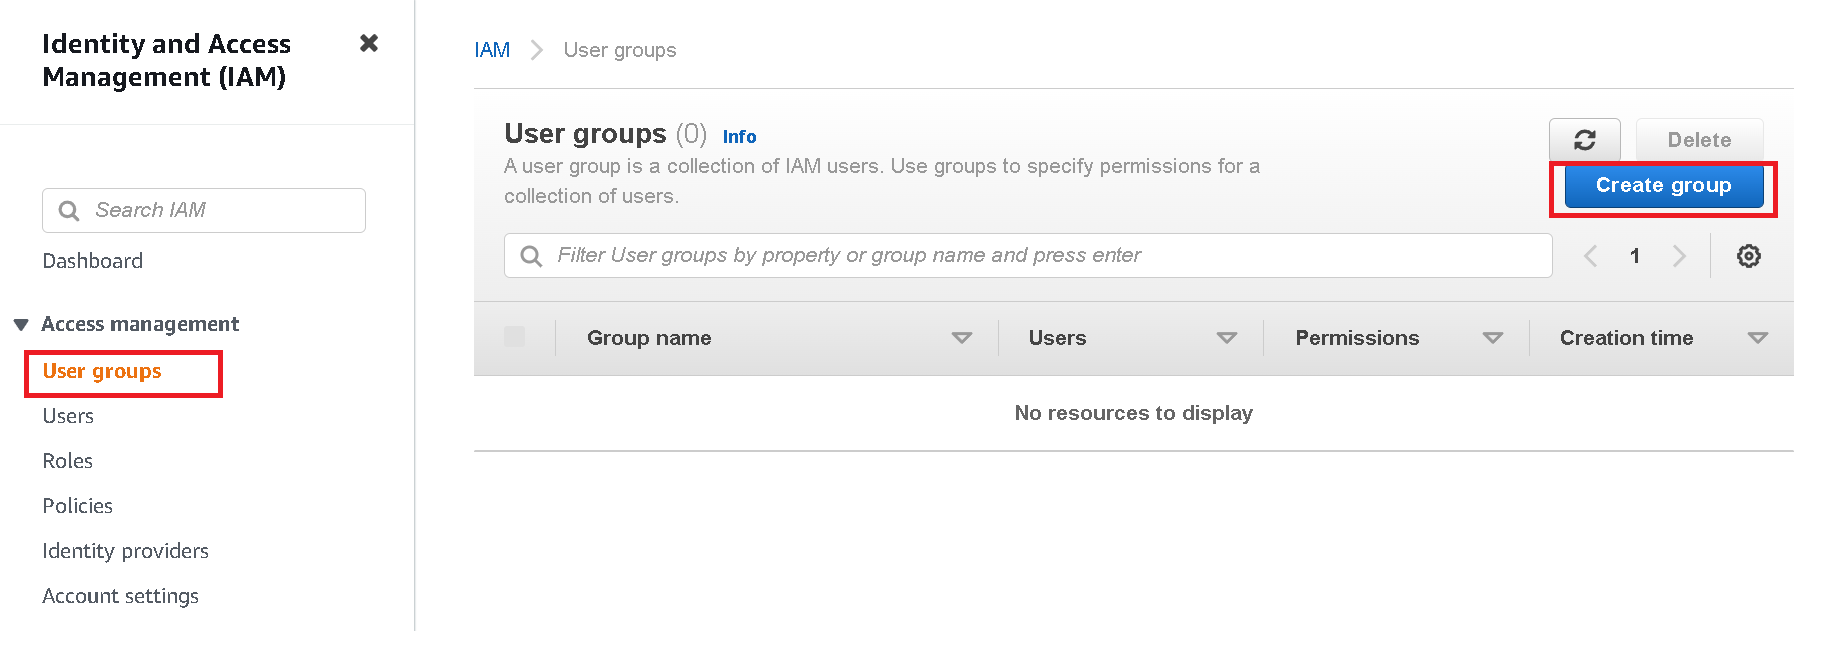The height and width of the screenshot is (648, 1828).
Task: Click the magnifier icon in the groups filter
Action: (531, 256)
